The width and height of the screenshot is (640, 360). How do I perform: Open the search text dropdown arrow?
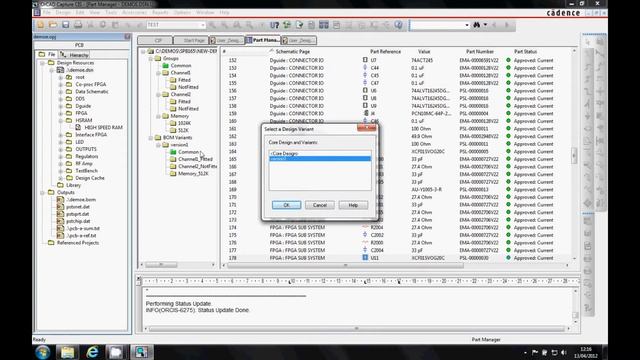pos(467,25)
